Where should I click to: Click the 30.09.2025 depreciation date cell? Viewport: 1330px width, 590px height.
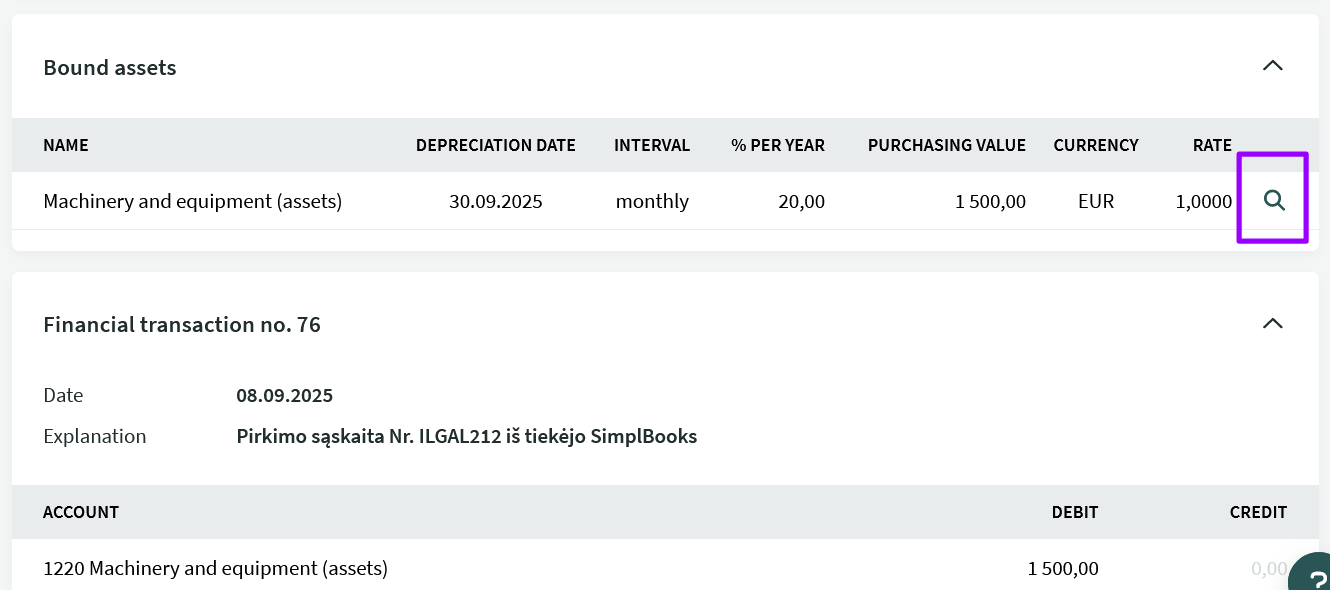(495, 201)
